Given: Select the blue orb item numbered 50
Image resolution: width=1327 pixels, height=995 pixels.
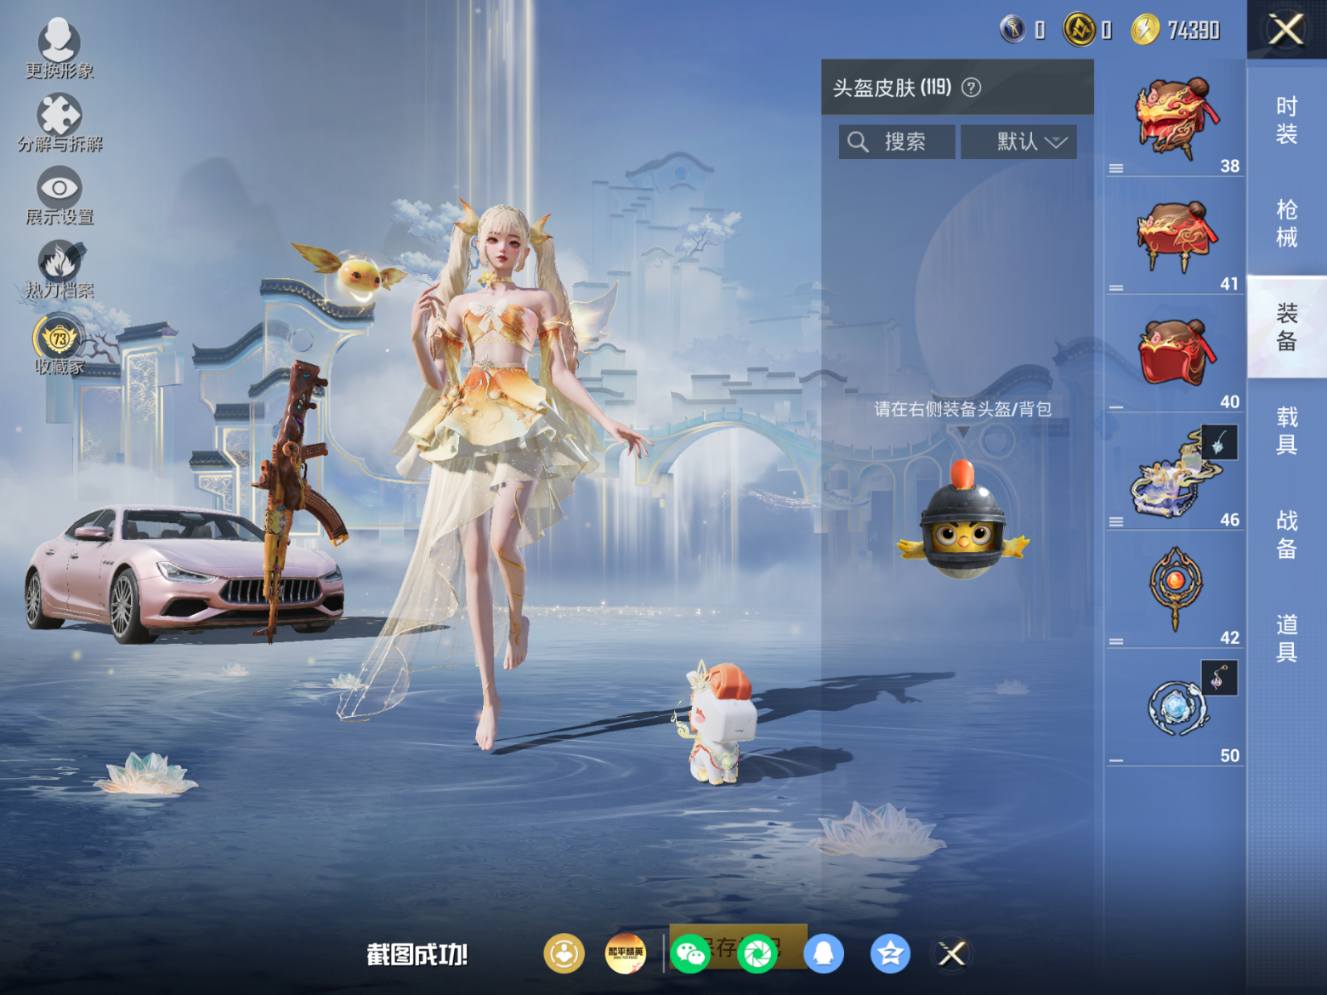Looking at the screenshot, I should click(1175, 708).
